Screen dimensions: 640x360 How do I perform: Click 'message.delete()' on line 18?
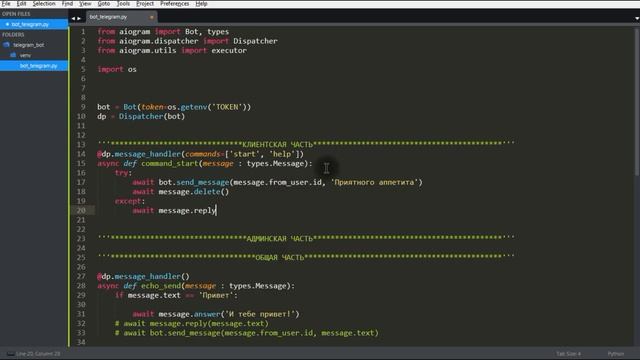coord(193,192)
